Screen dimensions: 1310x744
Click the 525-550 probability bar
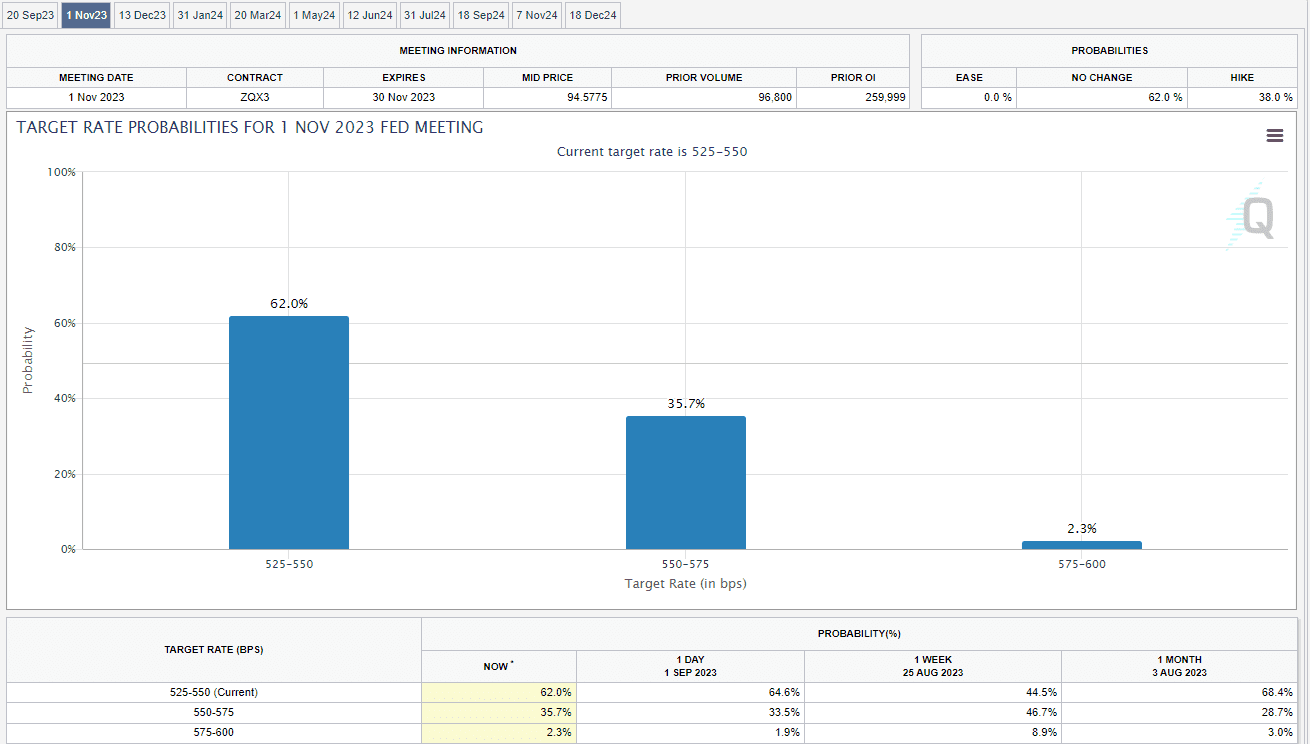click(289, 433)
